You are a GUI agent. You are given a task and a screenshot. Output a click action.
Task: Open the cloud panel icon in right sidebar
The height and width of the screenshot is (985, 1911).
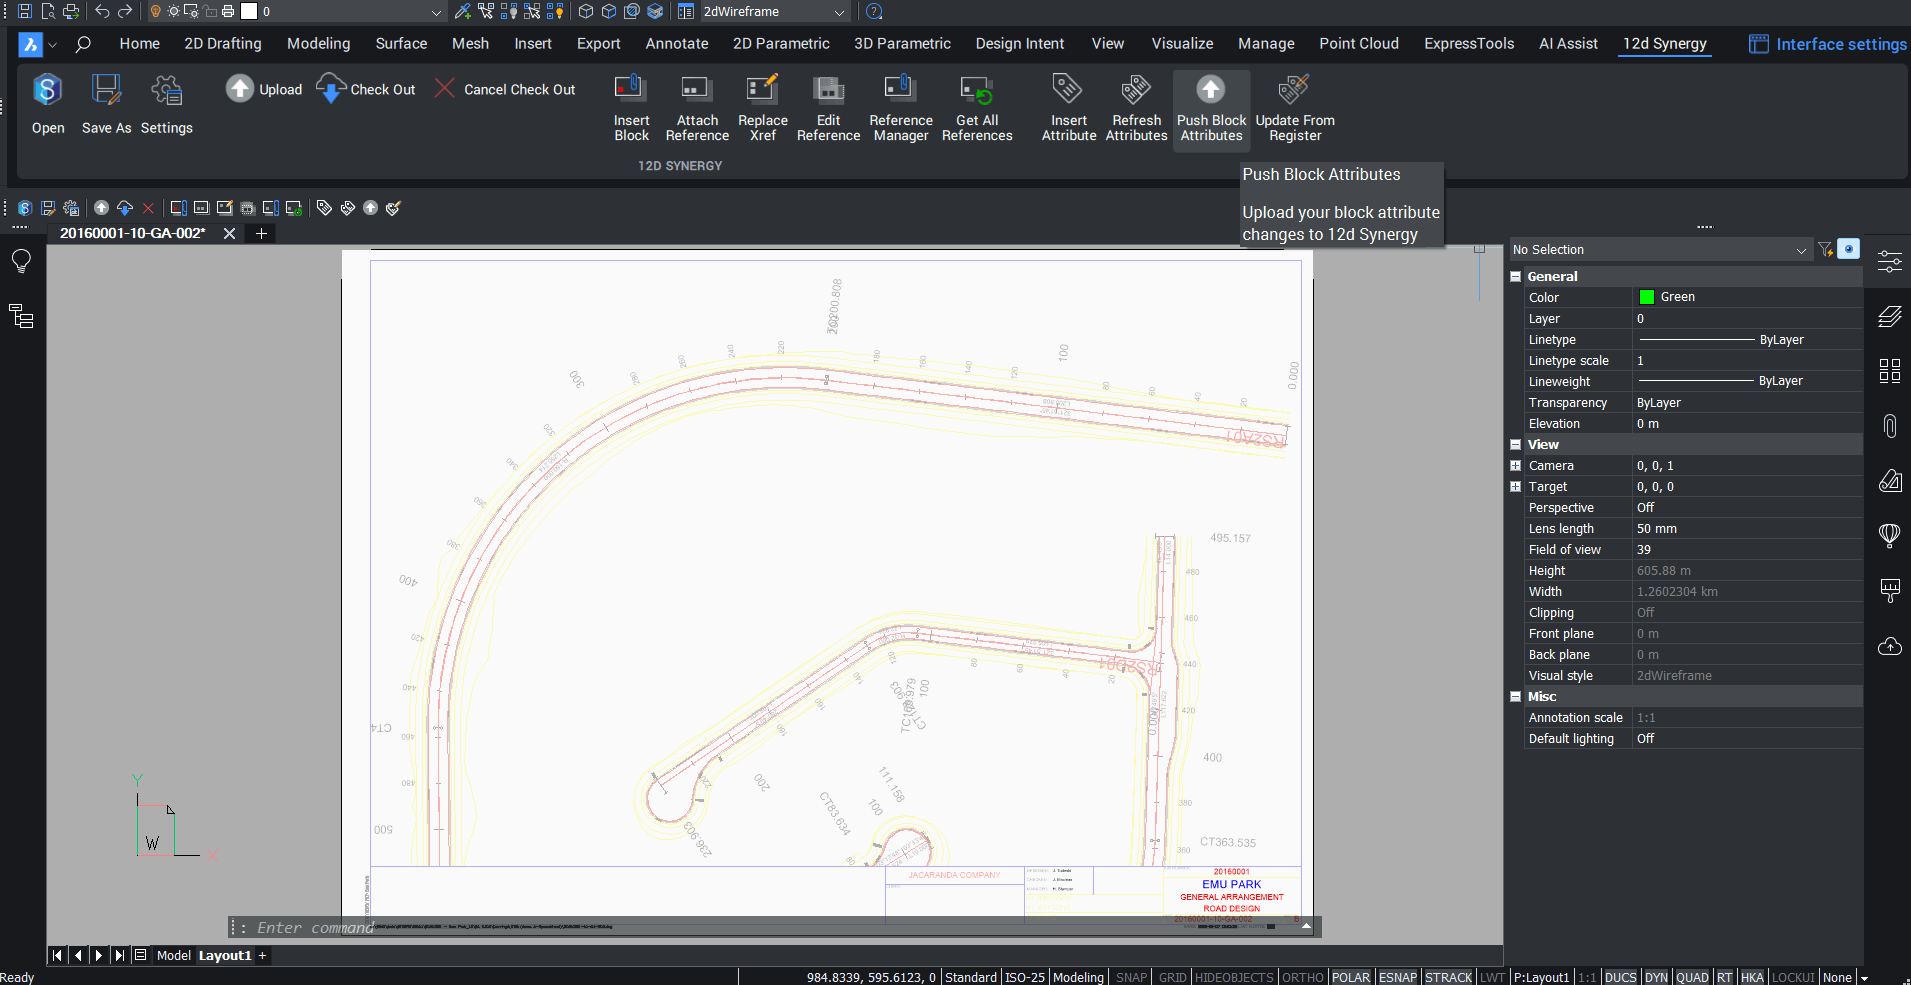[1889, 646]
